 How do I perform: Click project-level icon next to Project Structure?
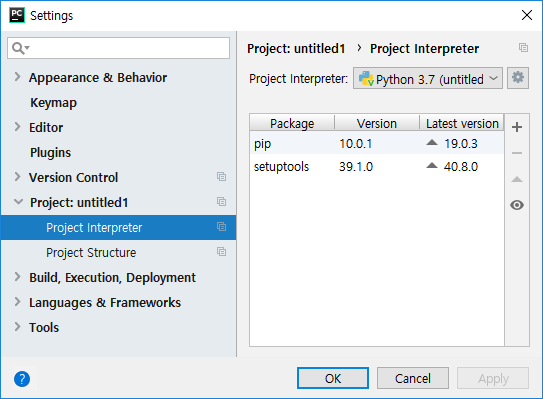[x=221, y=251]
